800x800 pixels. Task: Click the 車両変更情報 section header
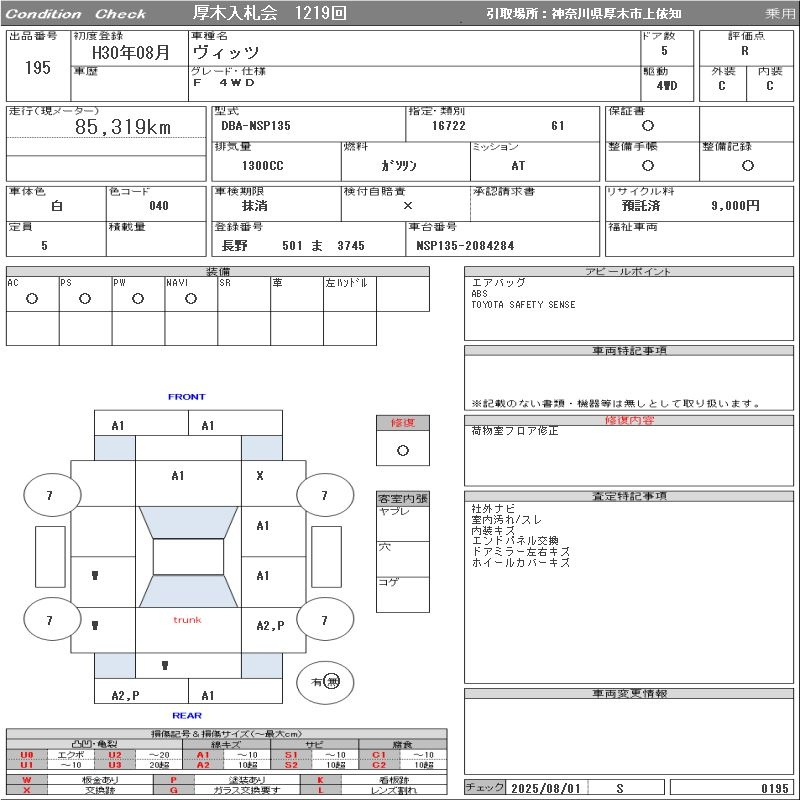tap(629, 693)
